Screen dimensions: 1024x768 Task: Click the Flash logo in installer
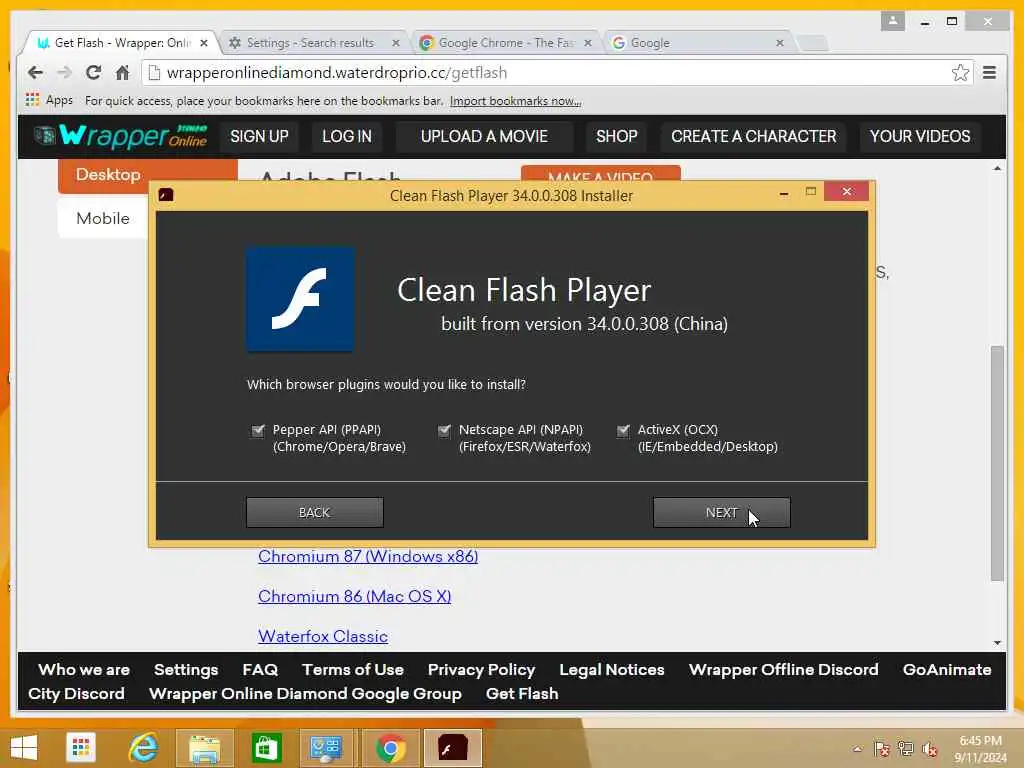300,299
